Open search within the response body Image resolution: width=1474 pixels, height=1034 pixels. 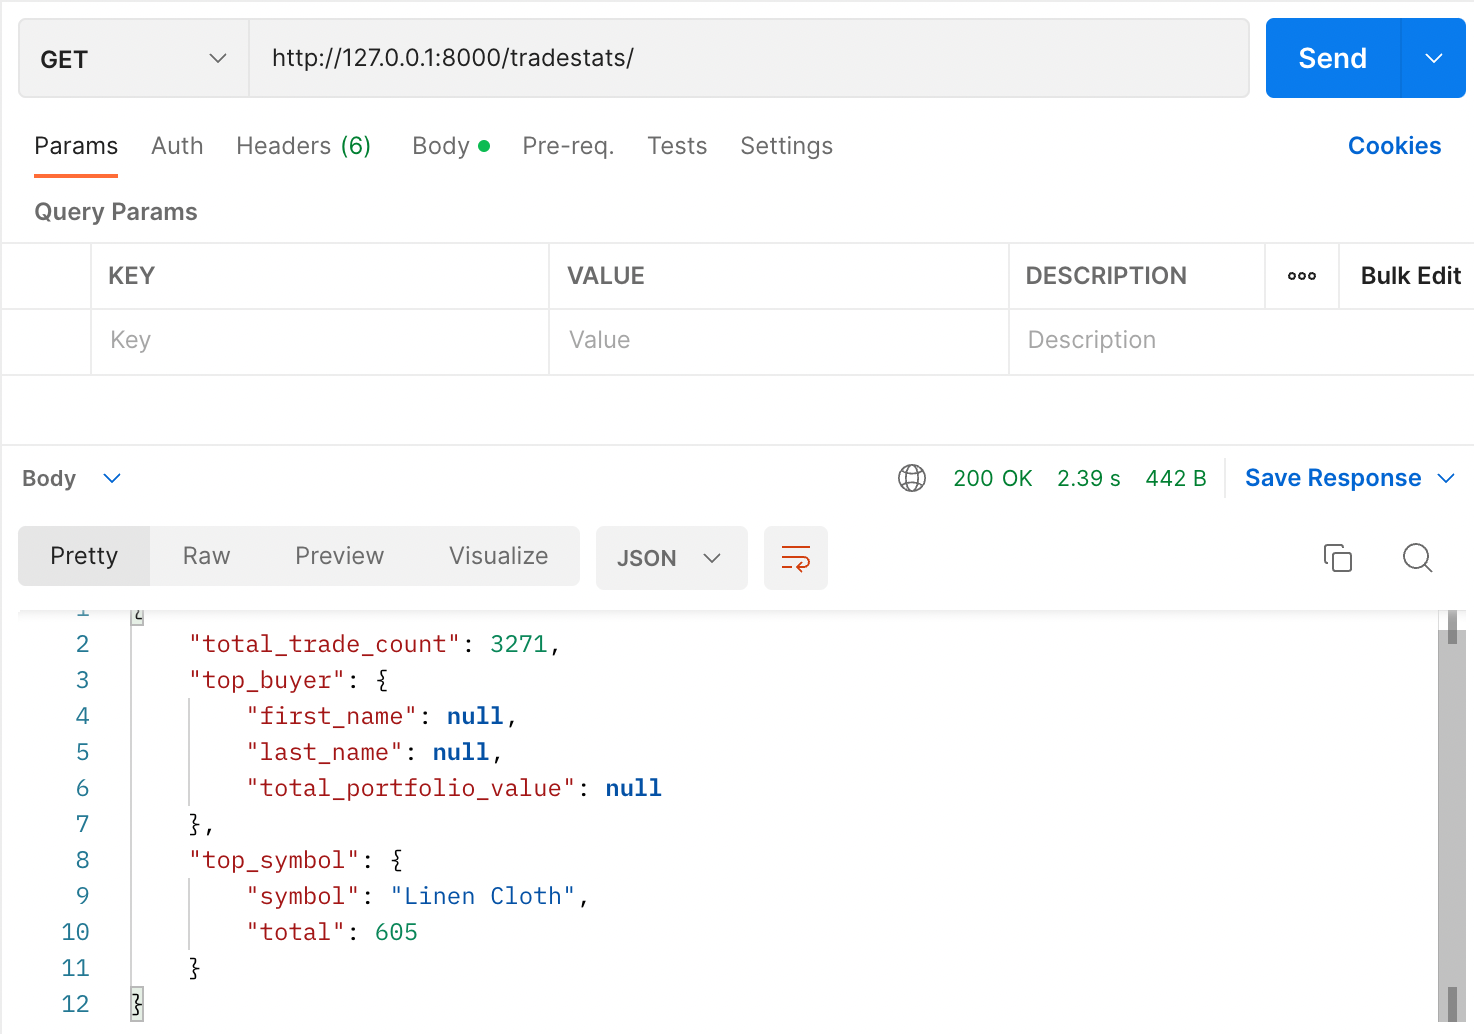click(x=1417, y=558)
